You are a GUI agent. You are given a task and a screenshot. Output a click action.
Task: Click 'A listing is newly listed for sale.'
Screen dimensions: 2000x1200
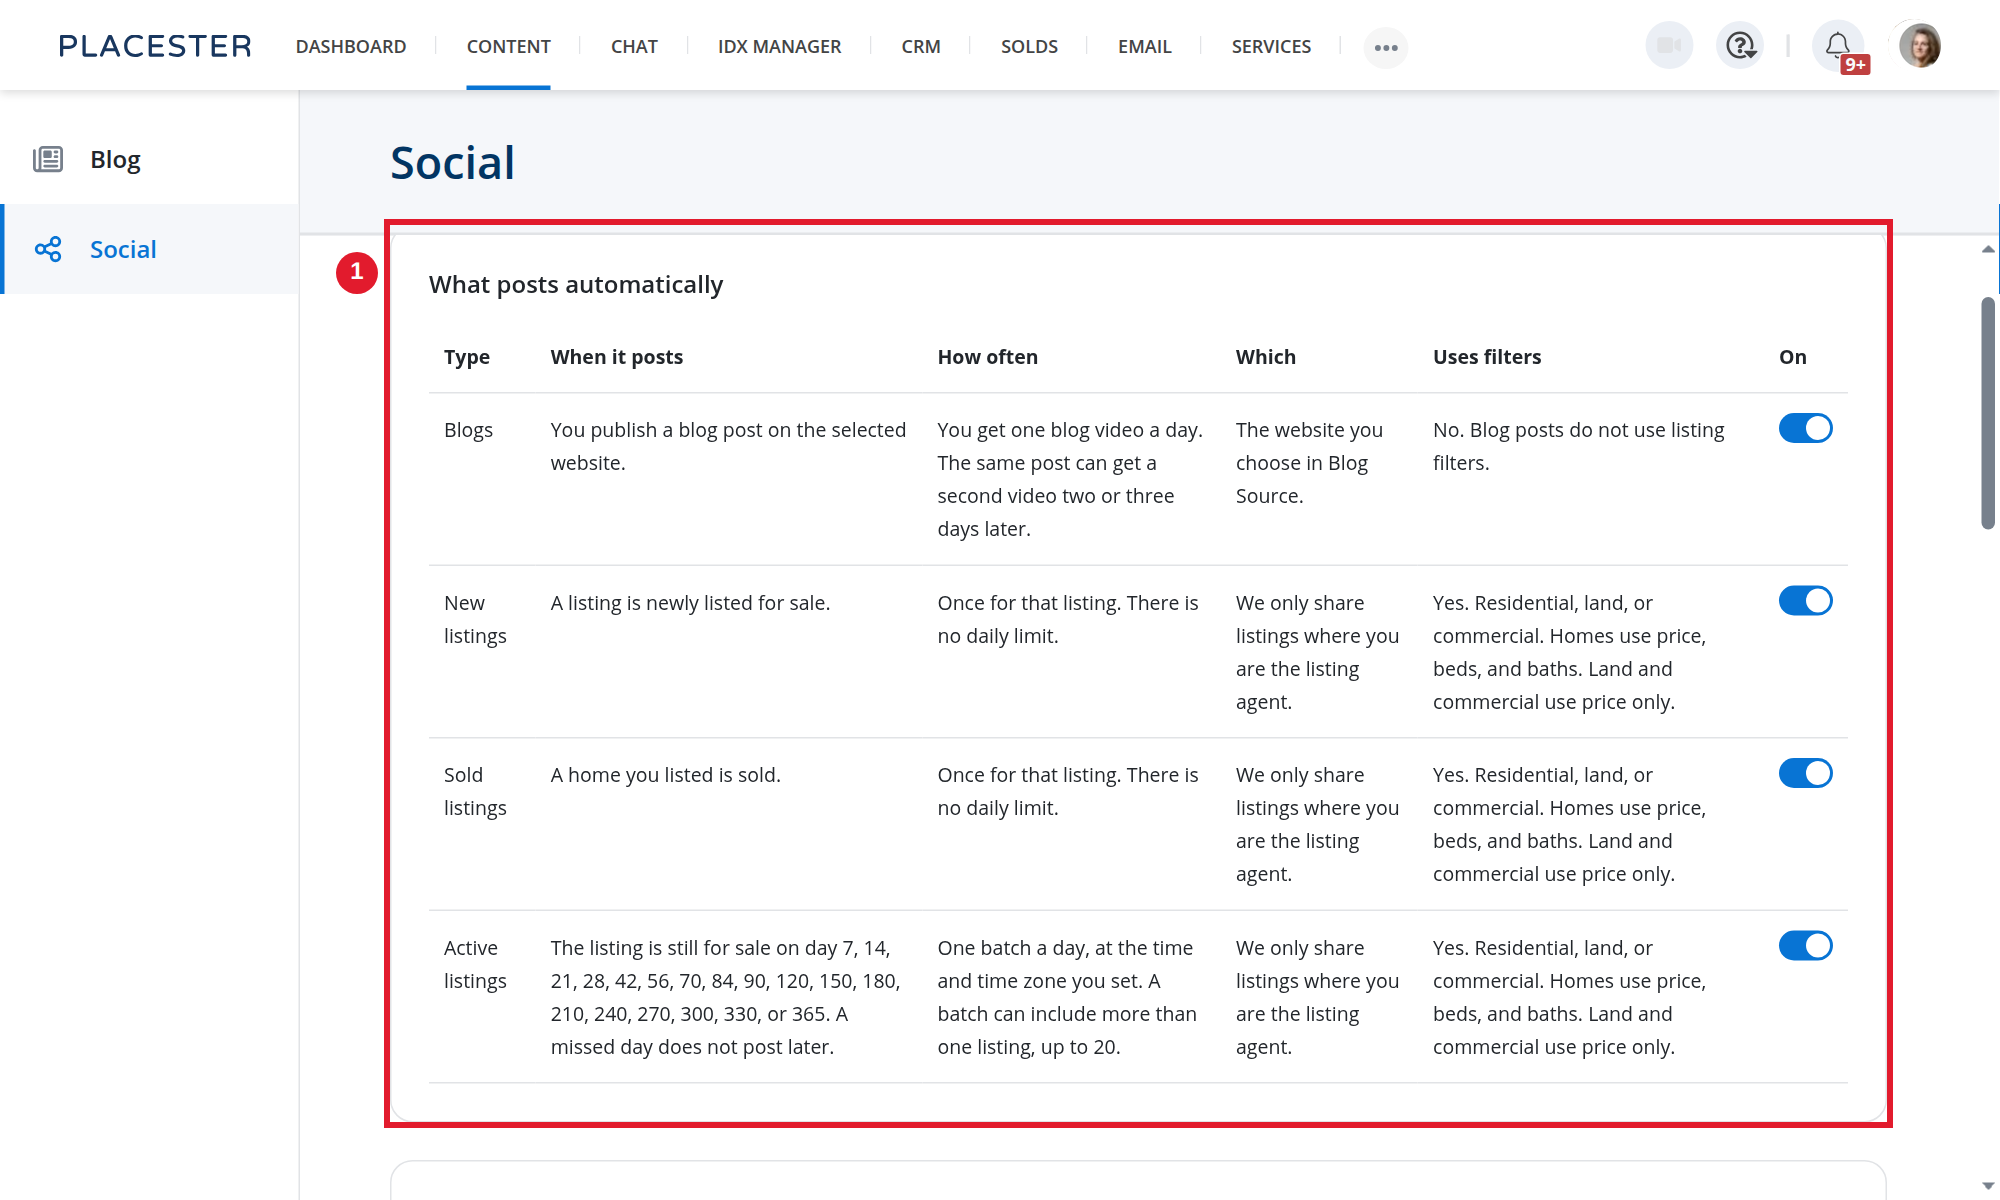click(690, 603)
